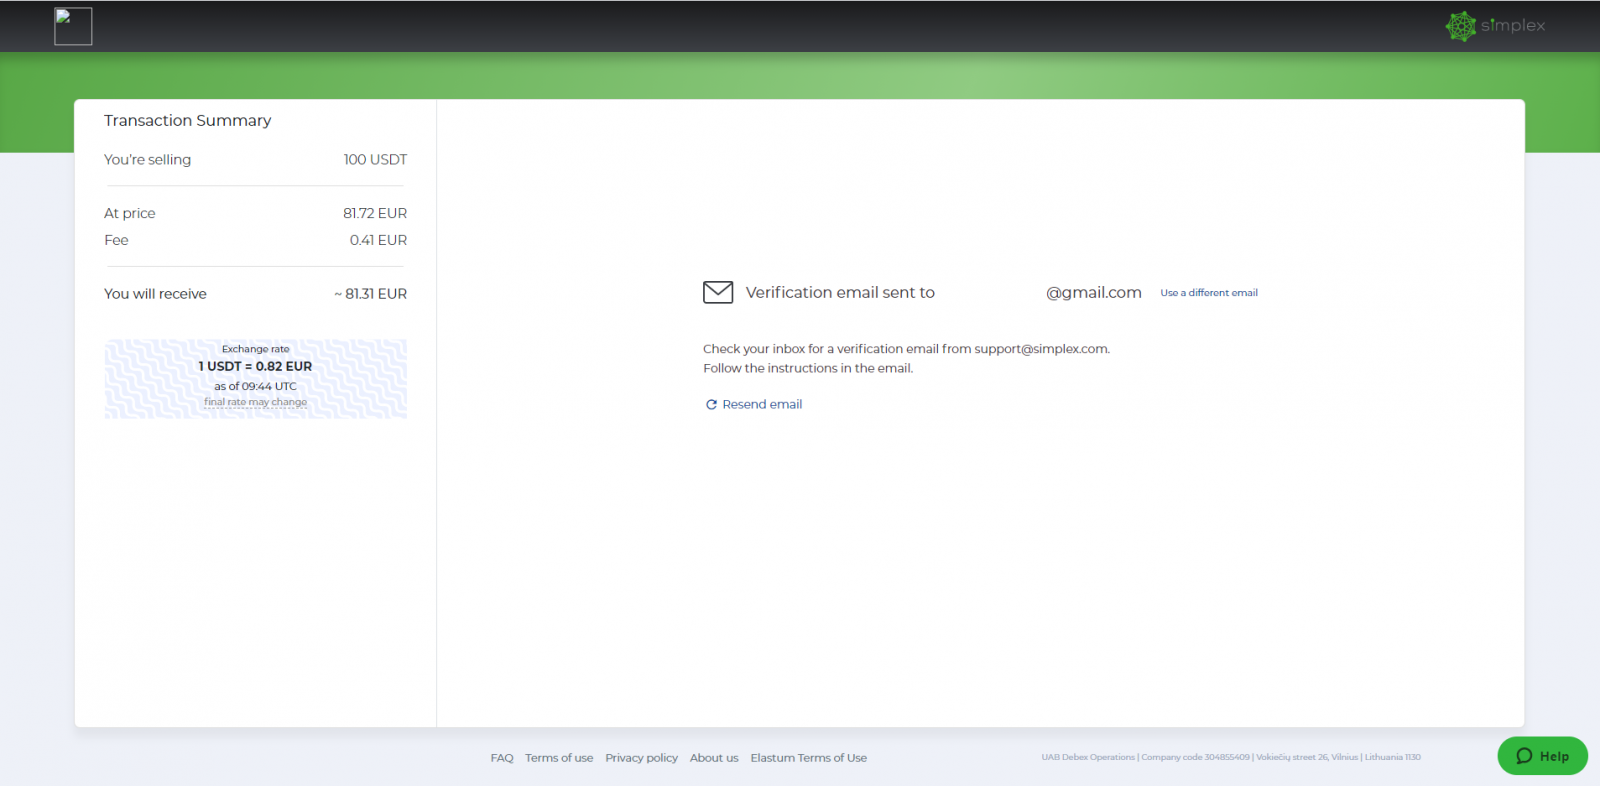Click the Resend email link

(x=762, y=405)
